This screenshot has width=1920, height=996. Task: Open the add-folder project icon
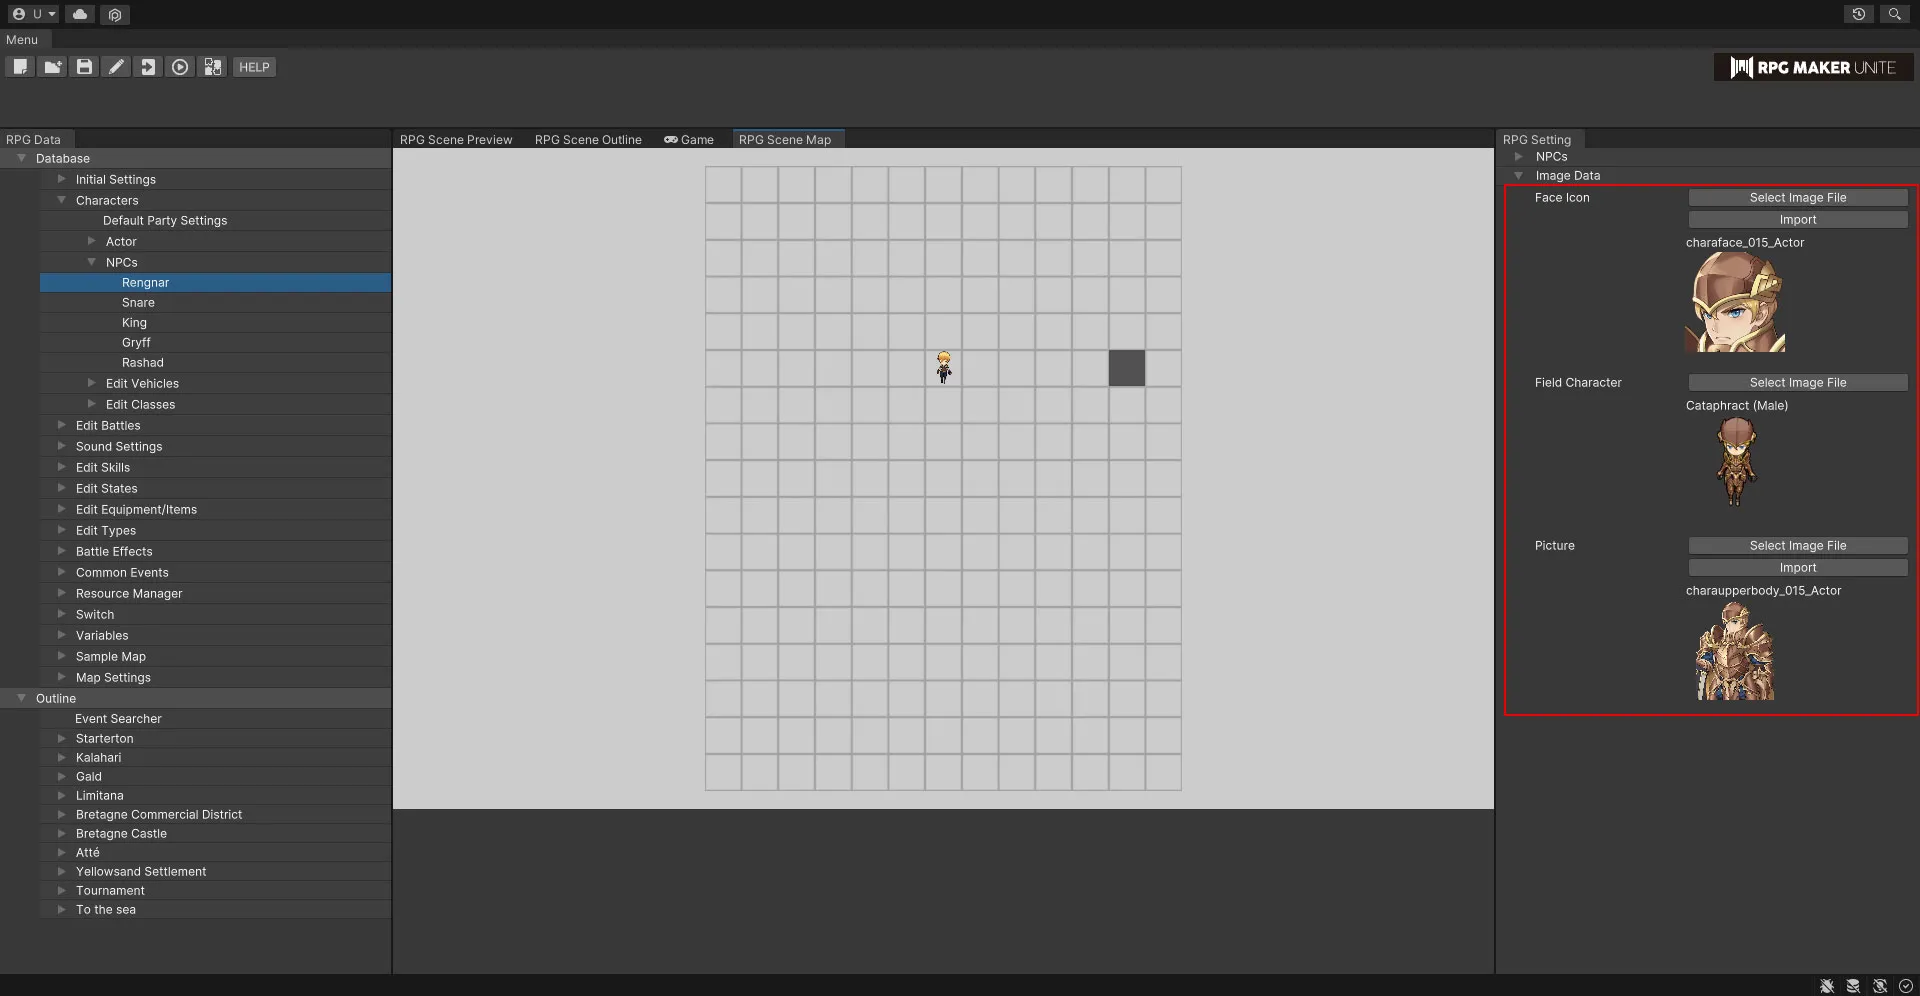click(x=52, y=67)
